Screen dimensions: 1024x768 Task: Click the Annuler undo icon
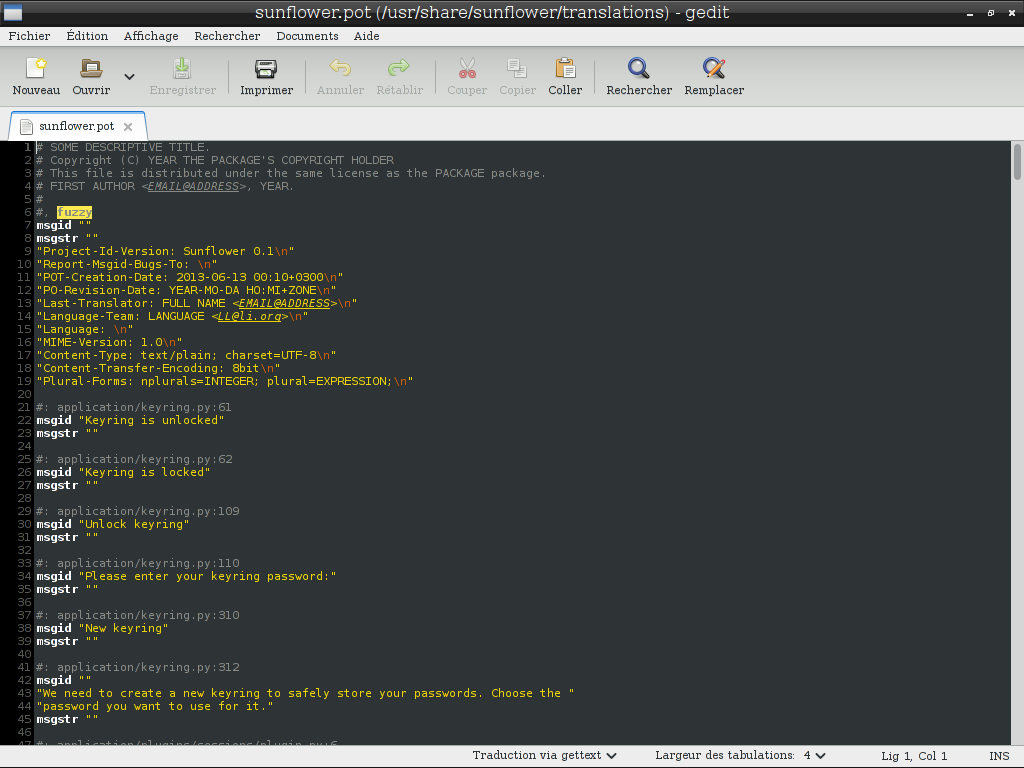point(340,68)
